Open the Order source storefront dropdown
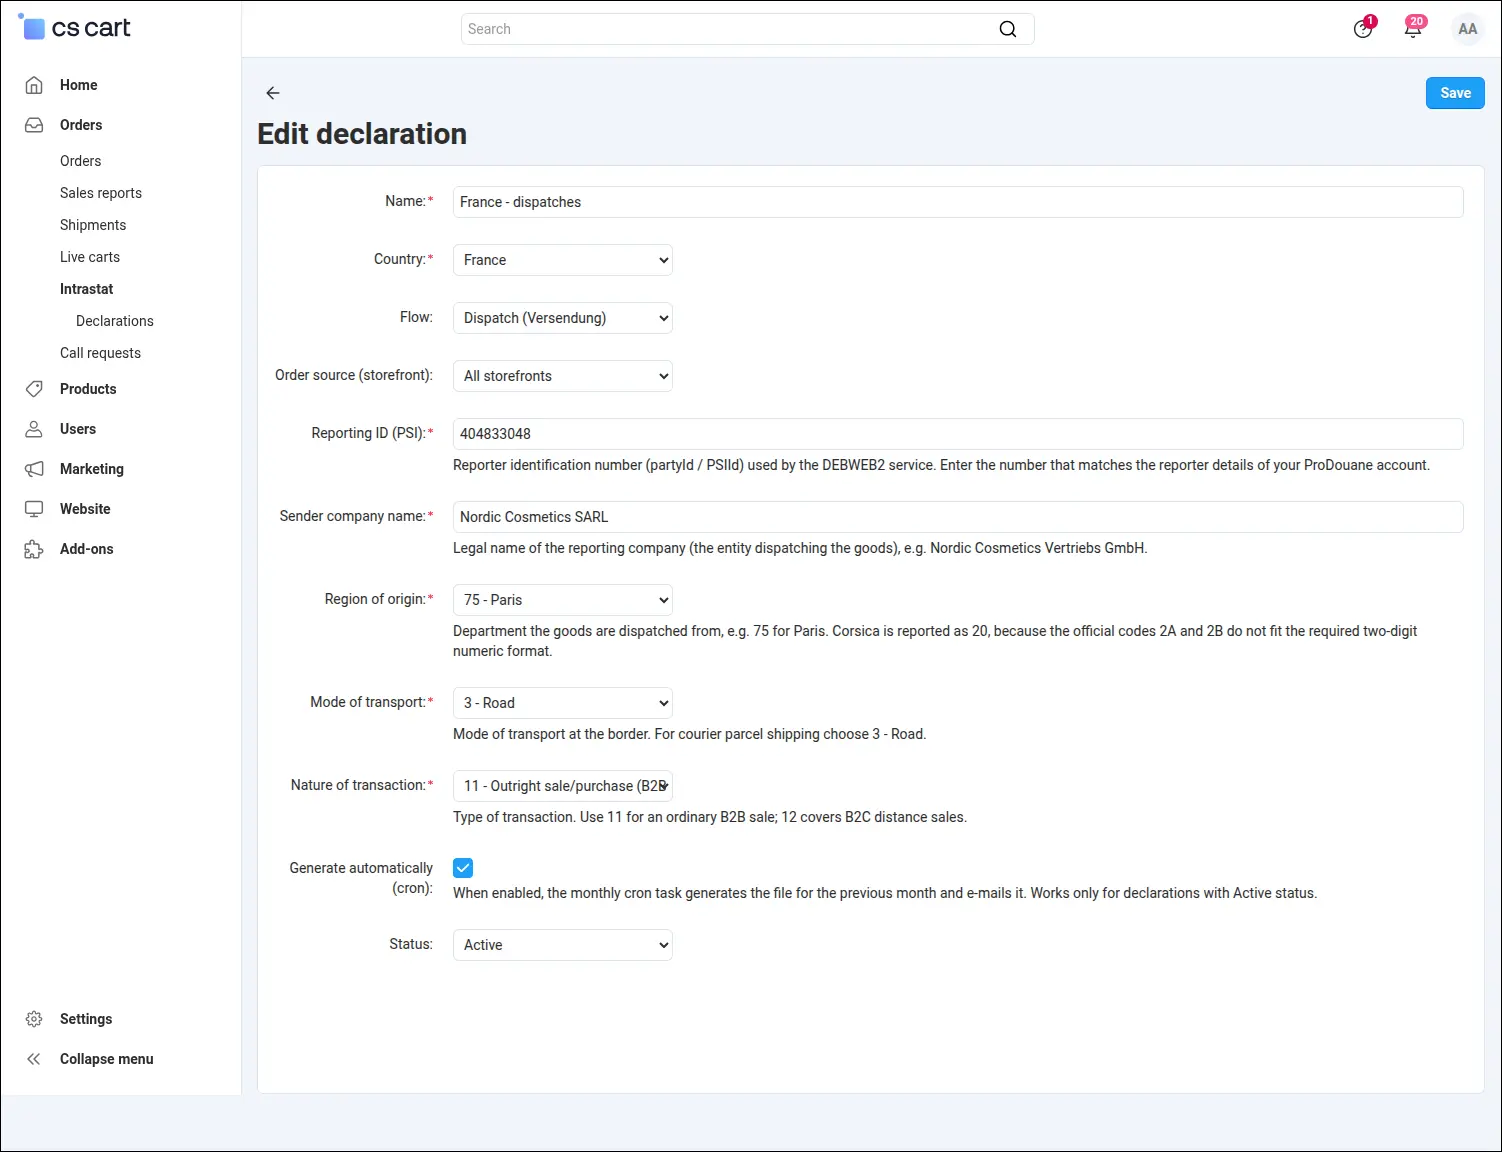The height and width of the screenshot is (1152, 1502). (x=563, y=376)
